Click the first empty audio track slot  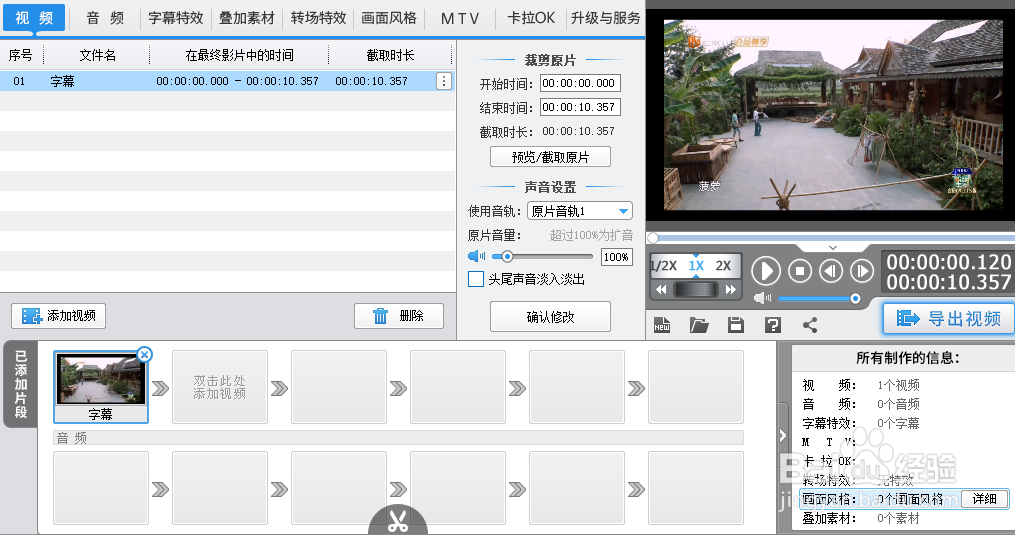click(x=101, y=488)
